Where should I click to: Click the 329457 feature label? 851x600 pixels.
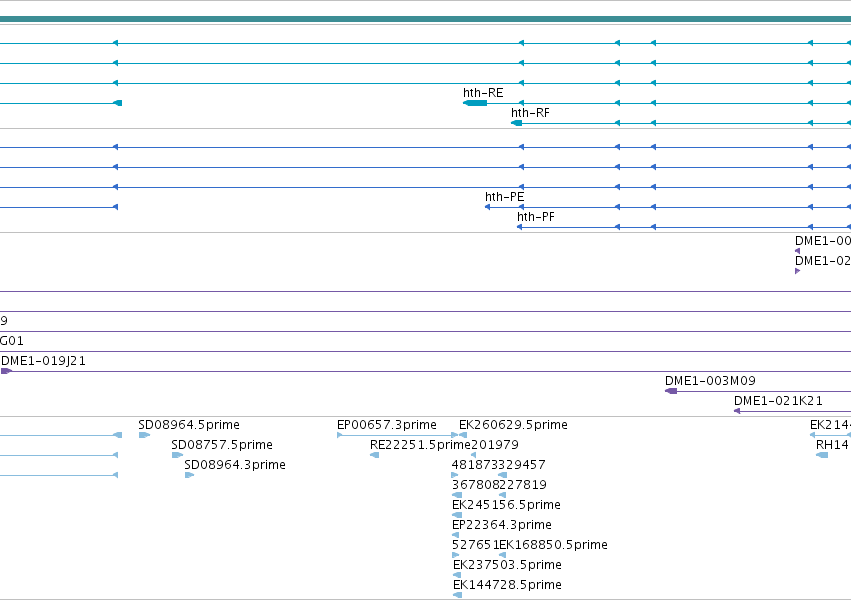522,465
